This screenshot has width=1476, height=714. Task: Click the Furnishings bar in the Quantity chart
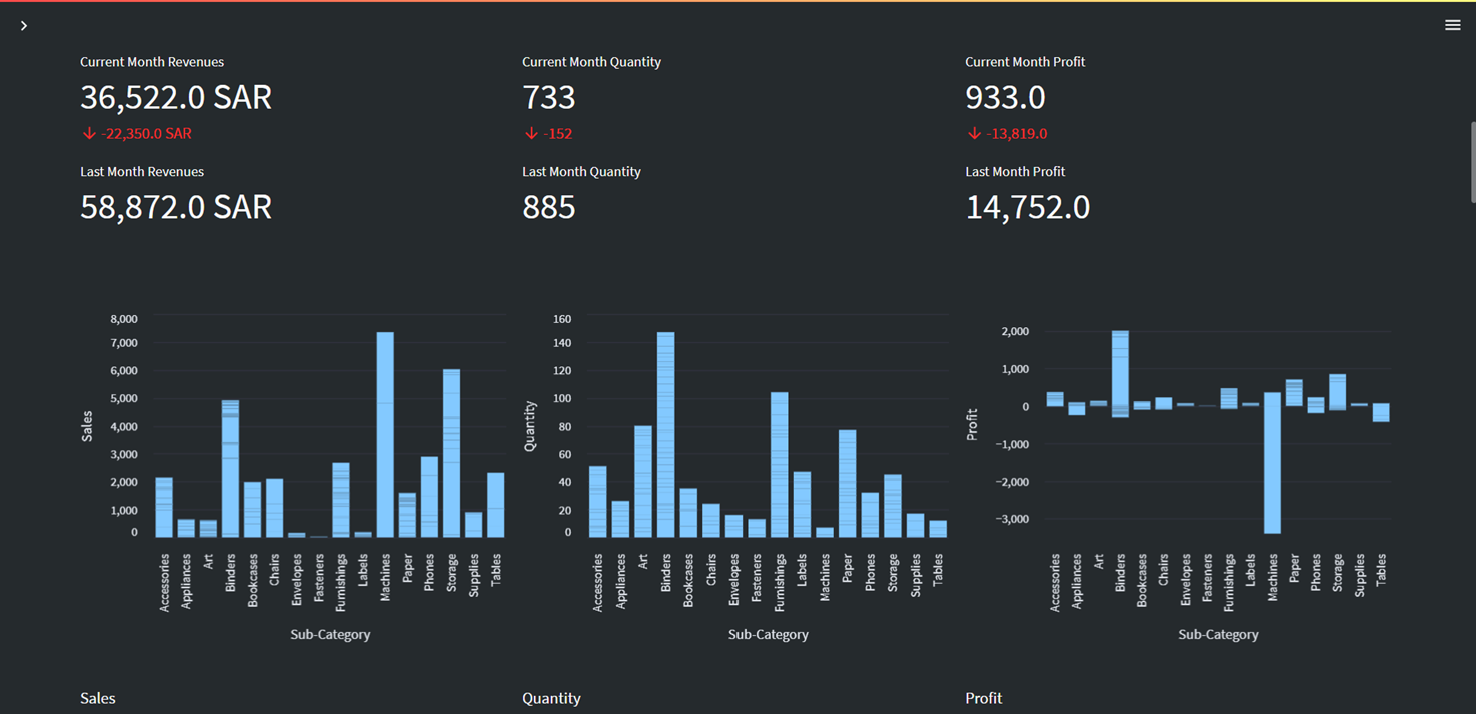pyautogui.click(x=782, y=460)
